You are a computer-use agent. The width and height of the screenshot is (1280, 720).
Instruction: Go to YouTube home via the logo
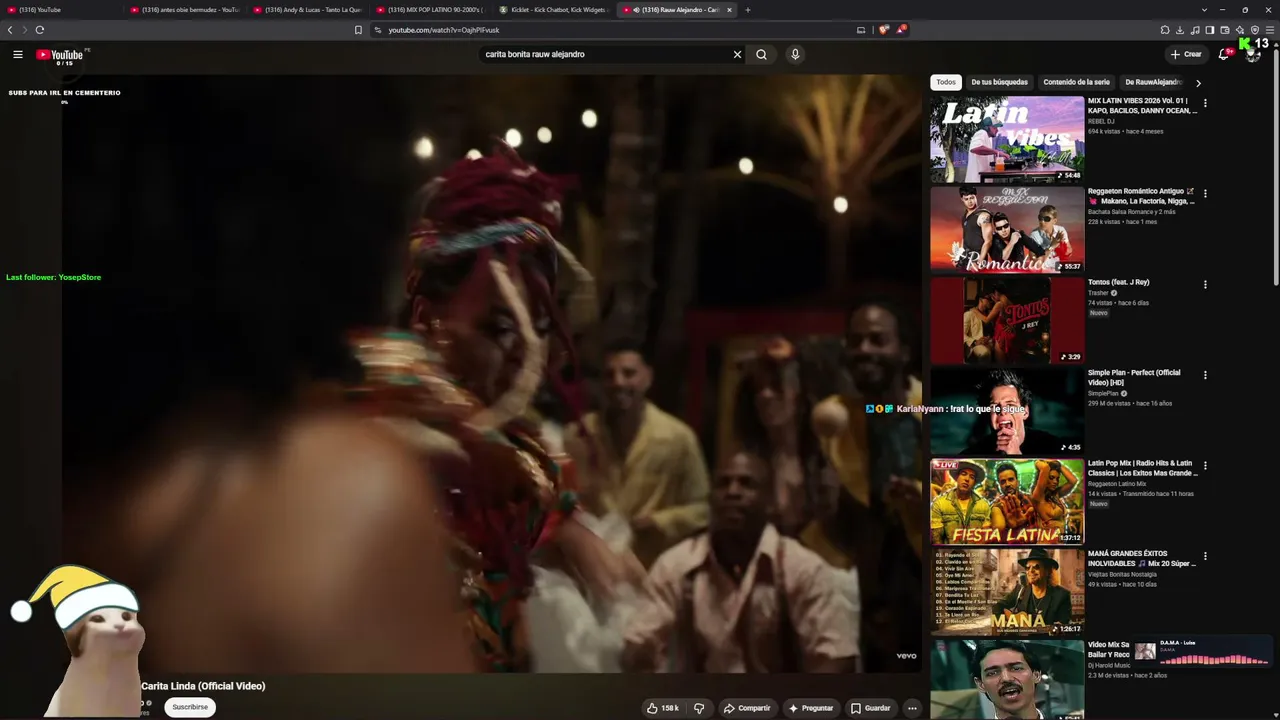click(60, 54)
